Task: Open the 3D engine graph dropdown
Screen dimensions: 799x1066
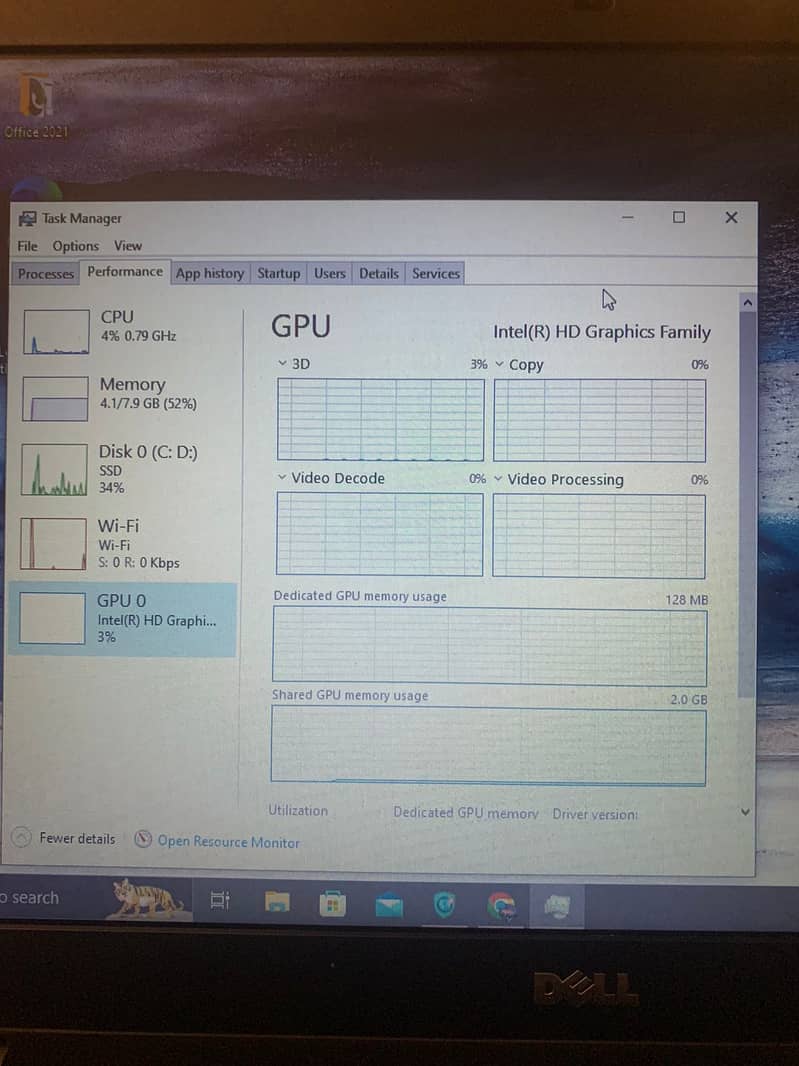Action: point(282,364)
